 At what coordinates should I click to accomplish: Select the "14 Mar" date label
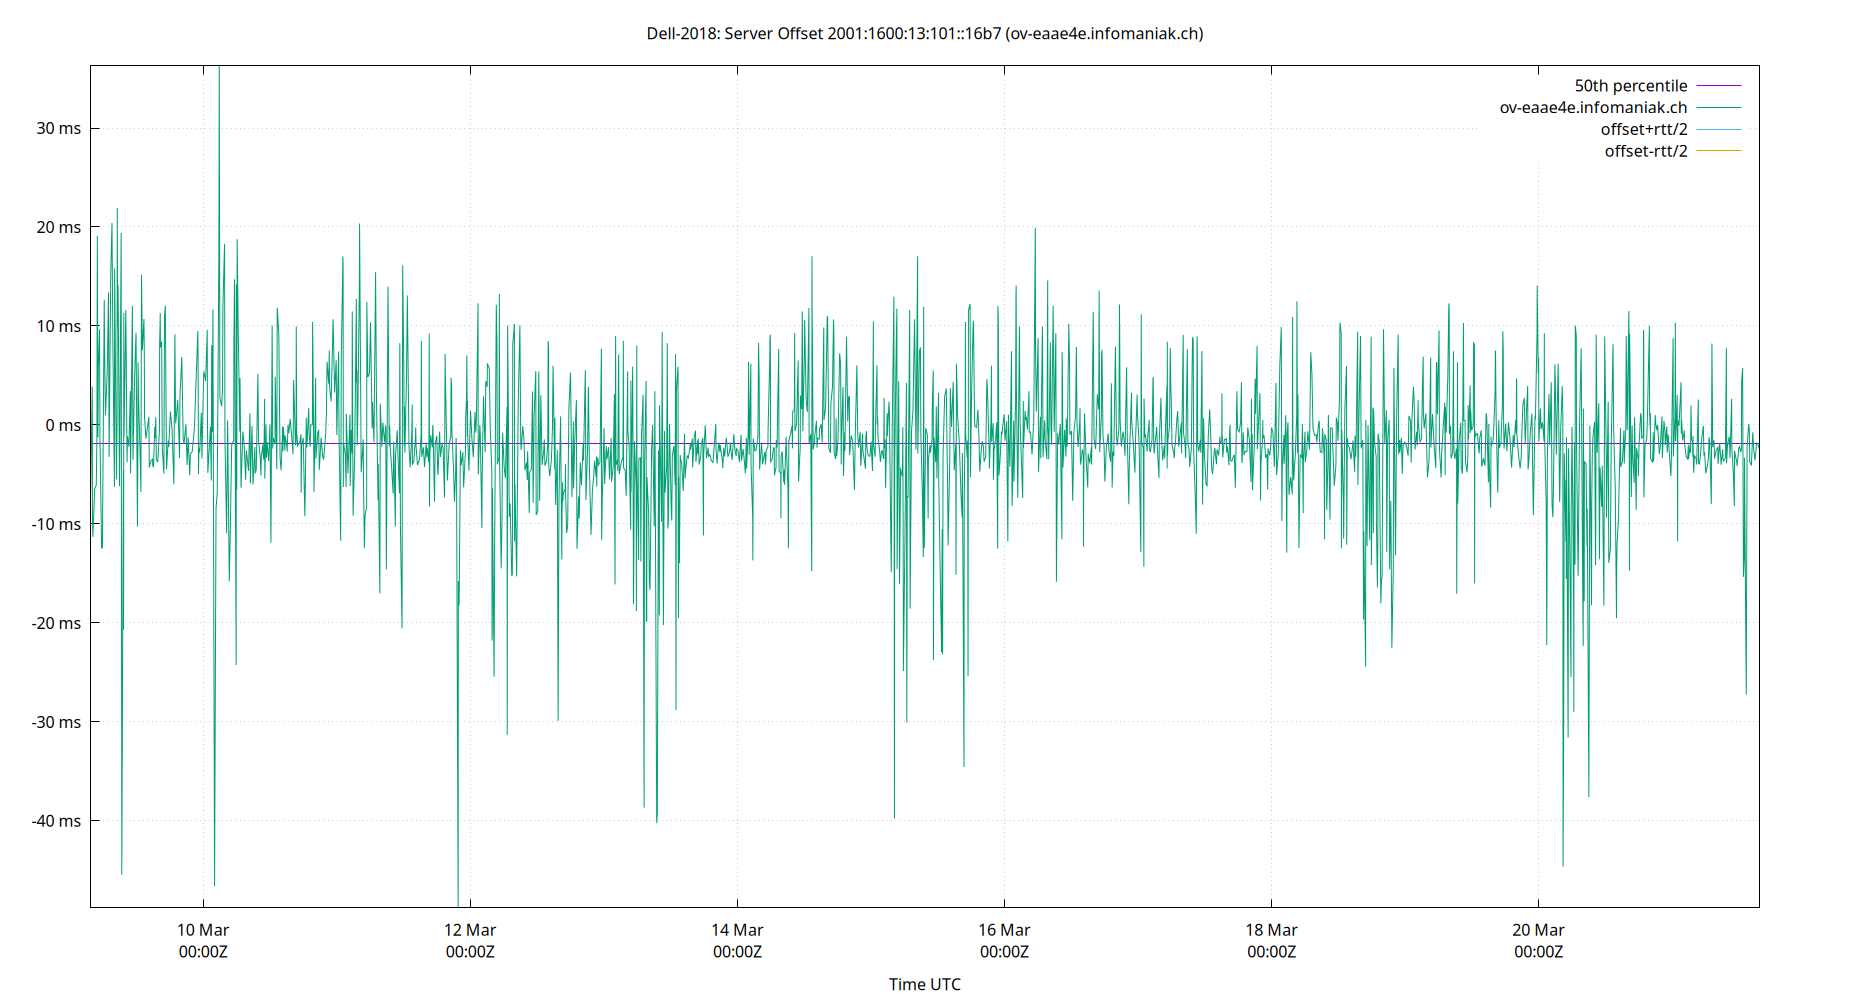coord(737,929)
